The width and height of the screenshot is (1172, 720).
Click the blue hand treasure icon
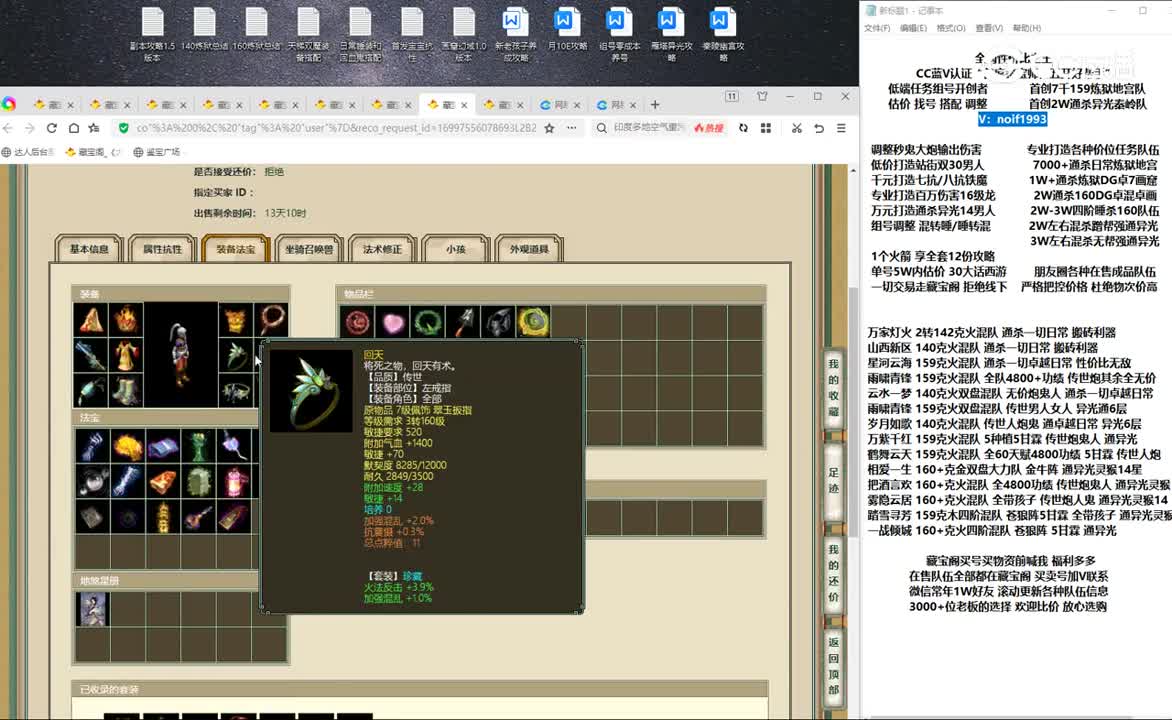[91, 446]
